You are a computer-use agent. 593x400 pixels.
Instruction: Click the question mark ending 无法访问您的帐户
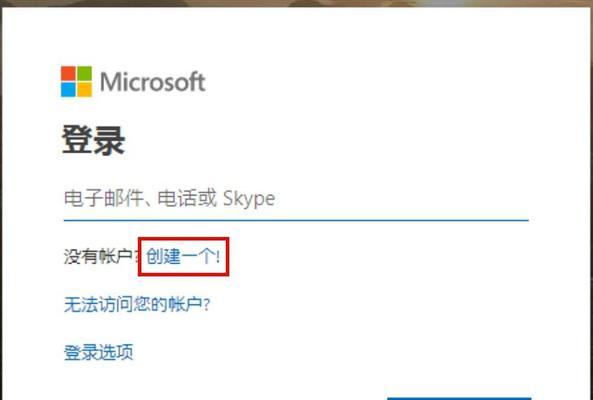click(x=206, y=305)
